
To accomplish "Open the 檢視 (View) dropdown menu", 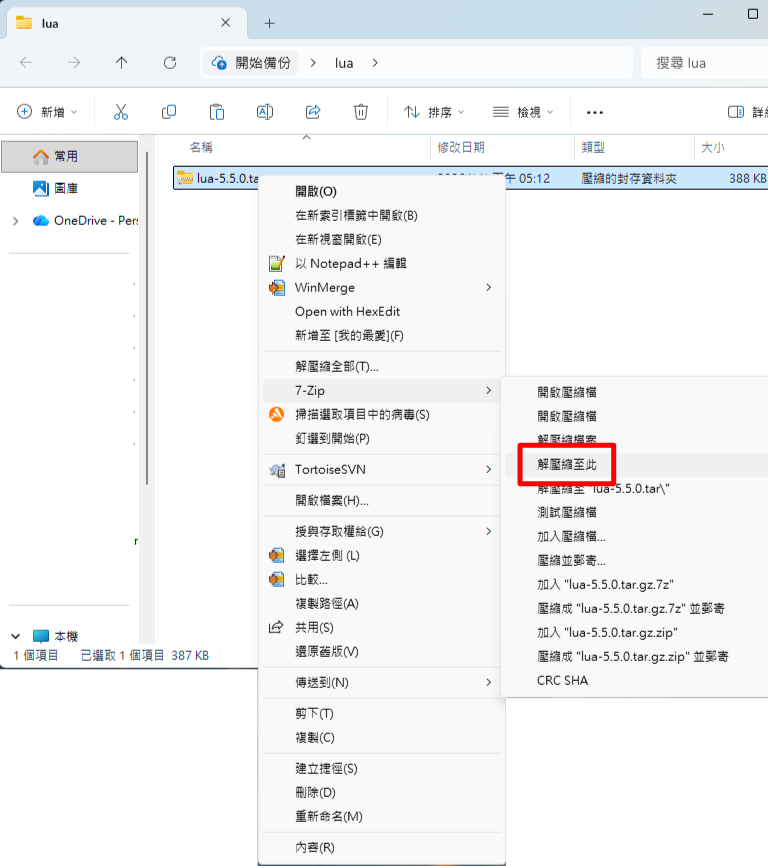I will click(x=523, y=112).
